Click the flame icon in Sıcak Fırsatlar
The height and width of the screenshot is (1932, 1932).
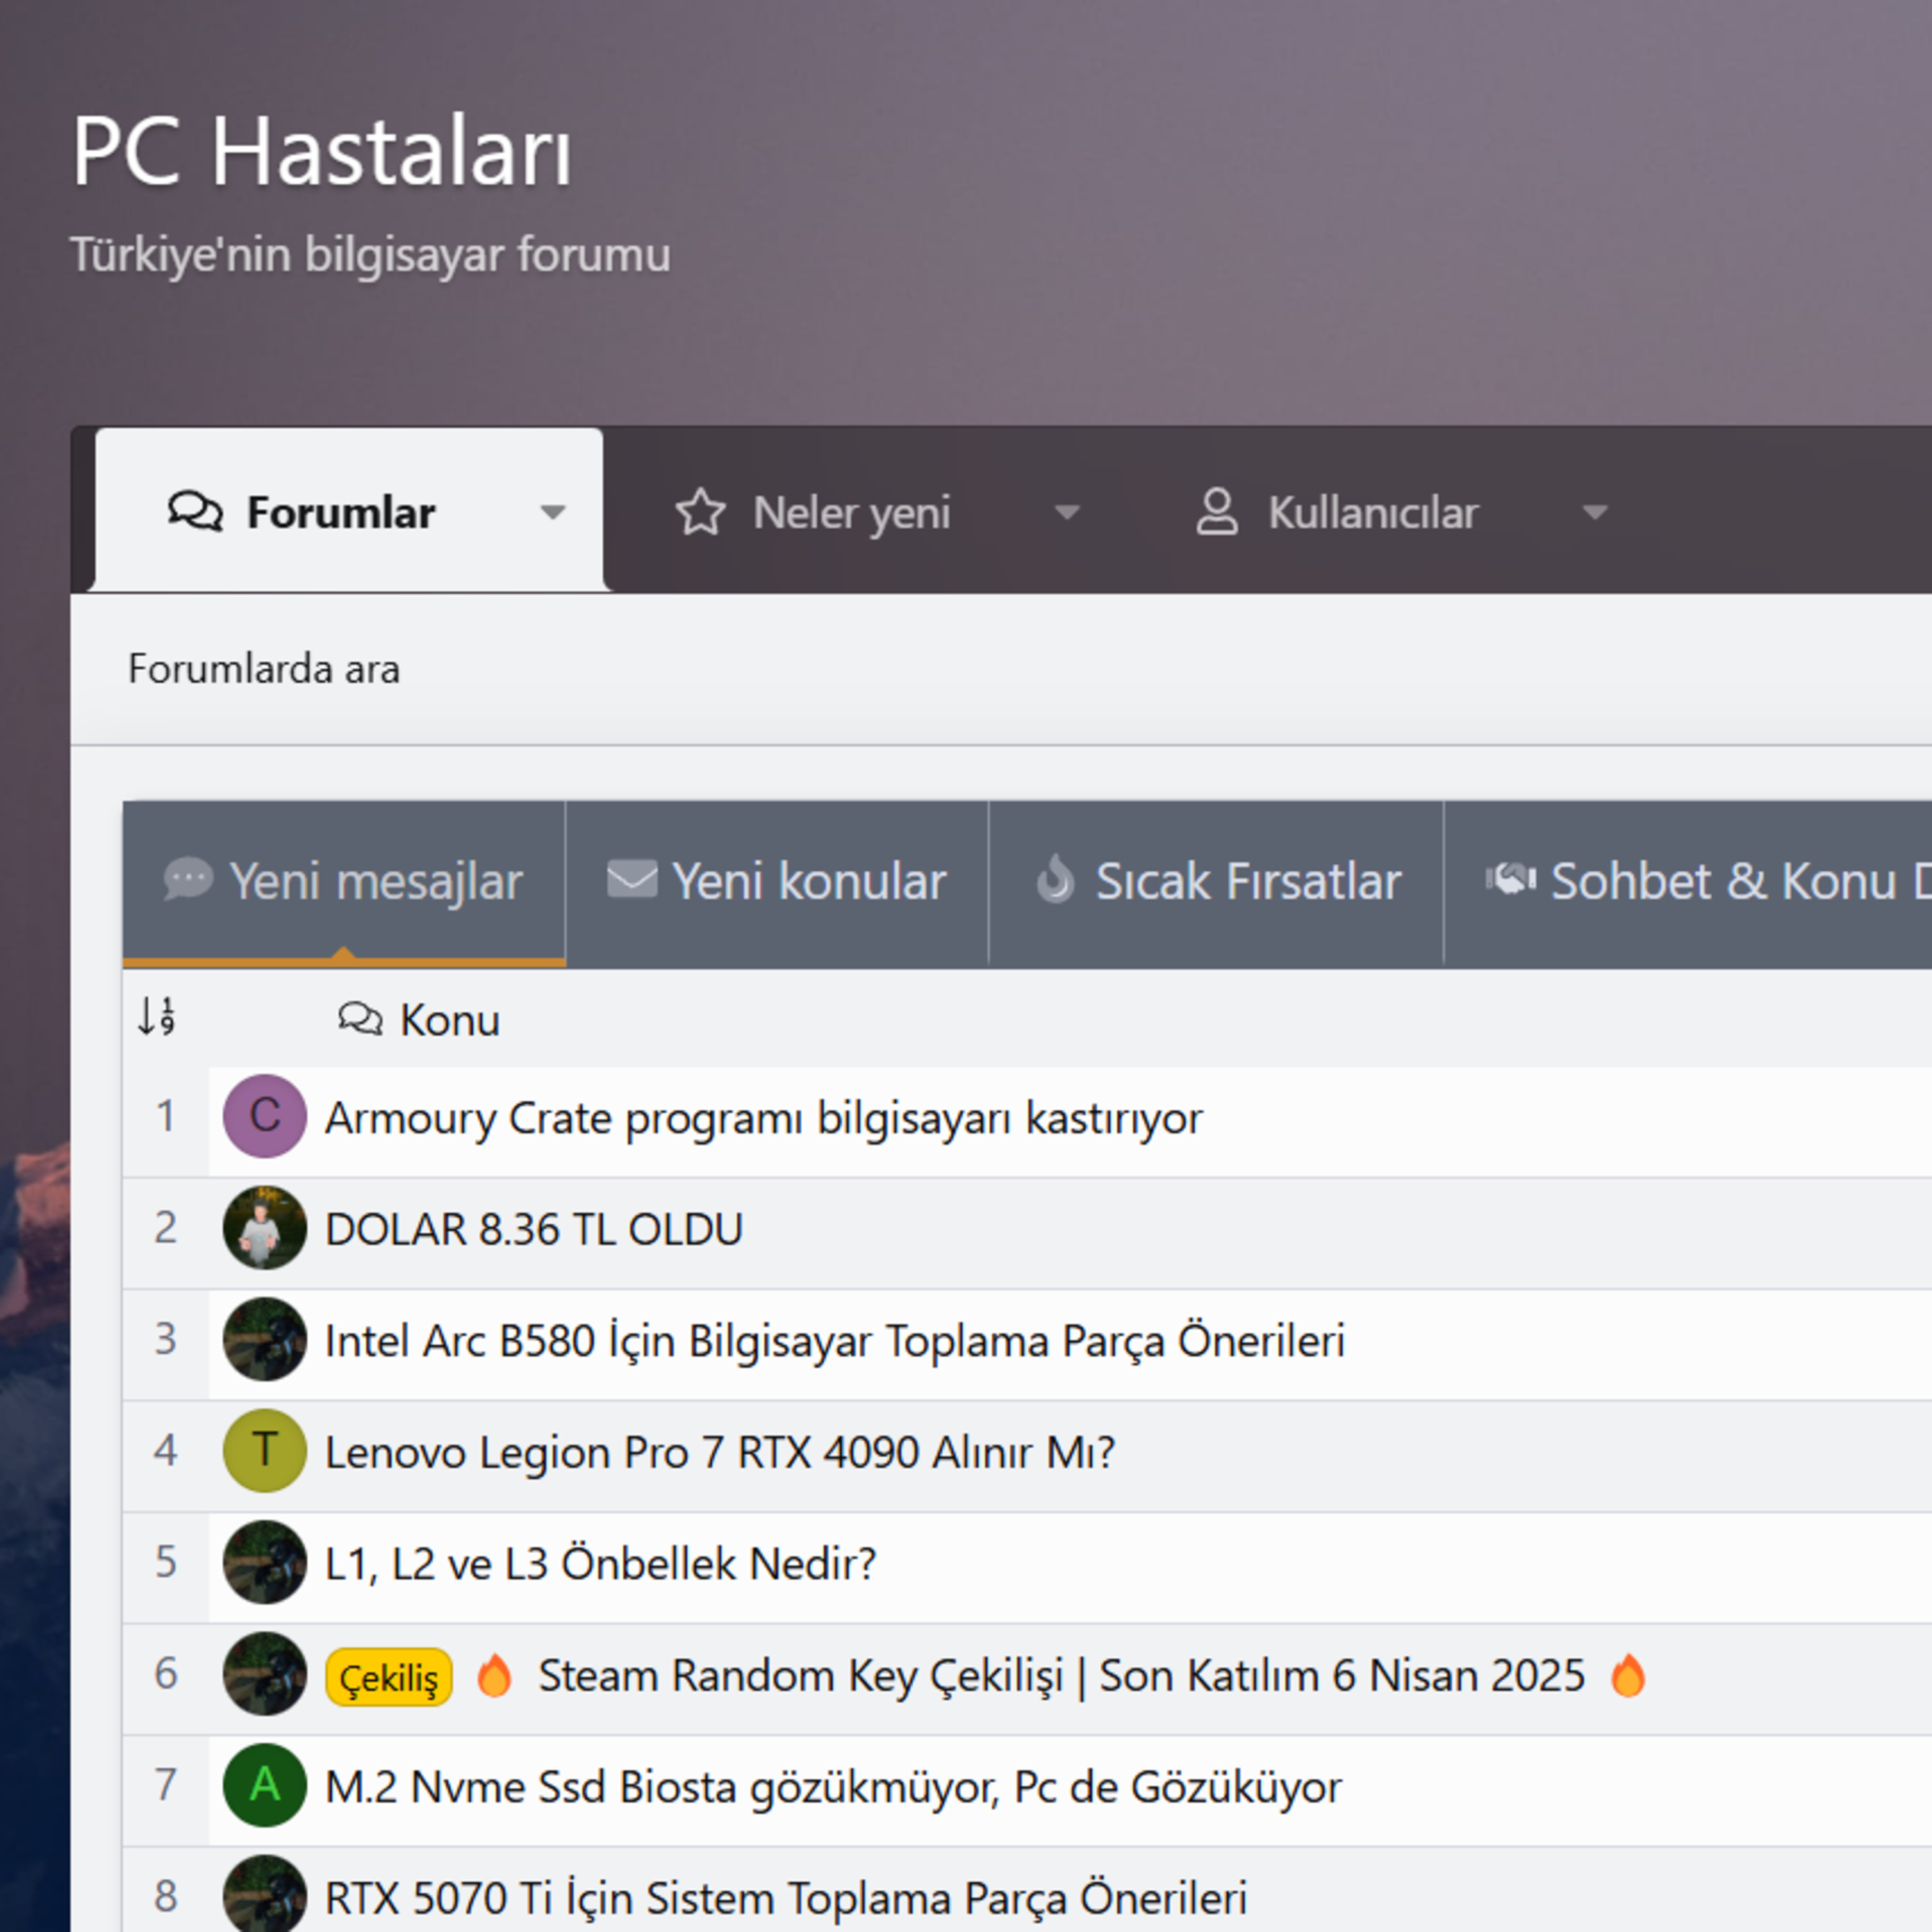1055,879
